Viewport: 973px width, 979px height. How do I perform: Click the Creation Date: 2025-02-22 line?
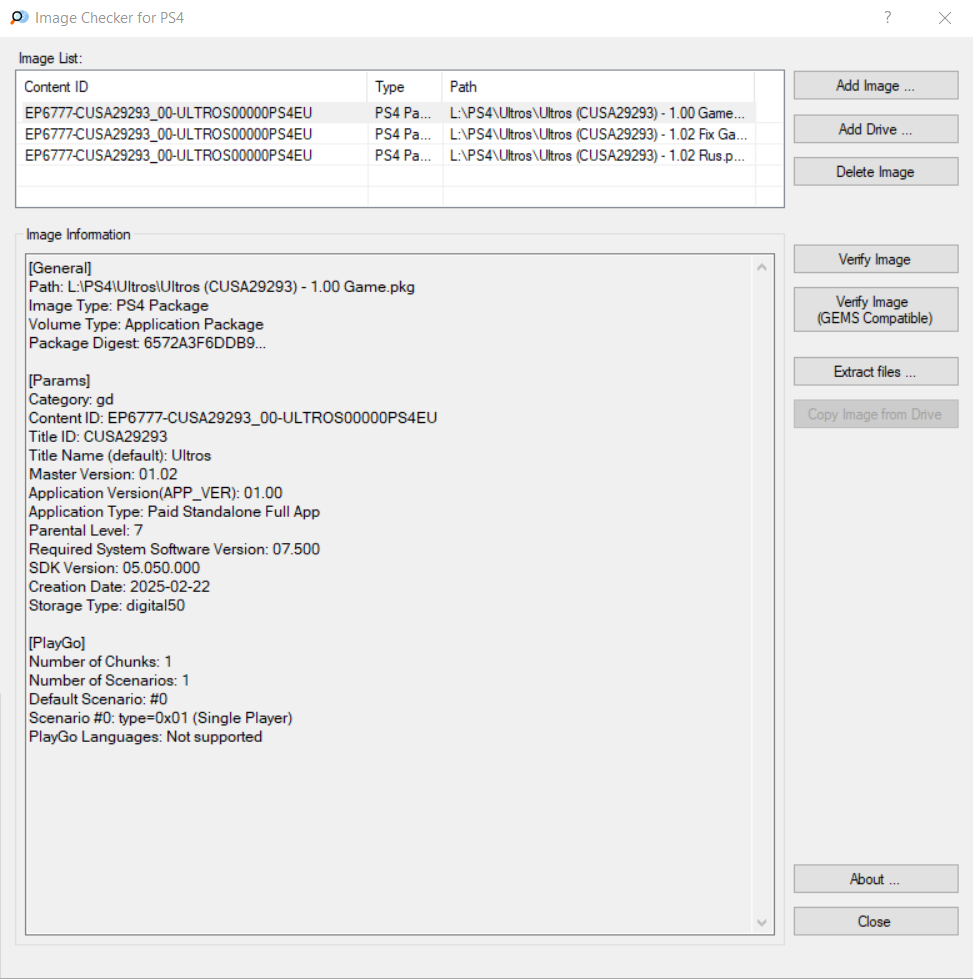pyautogui.click(x=119, y=586)
